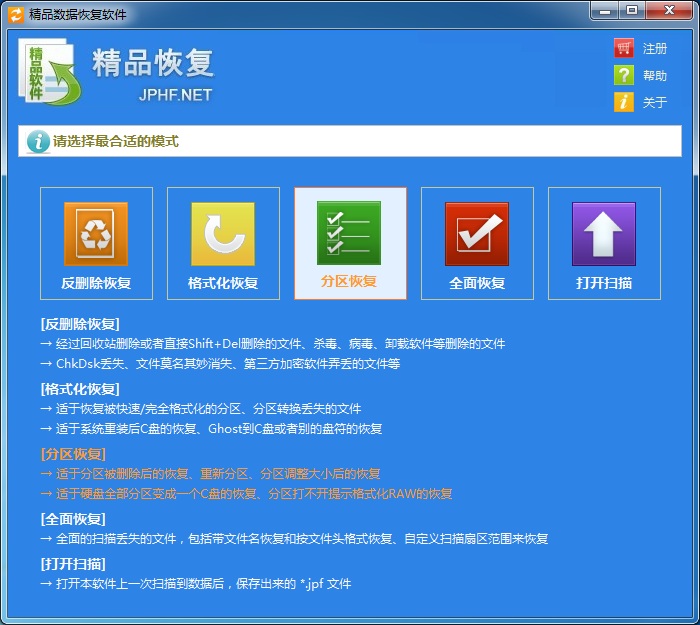
Task: Select the 全面恢复 mode label
Action: 477,283
